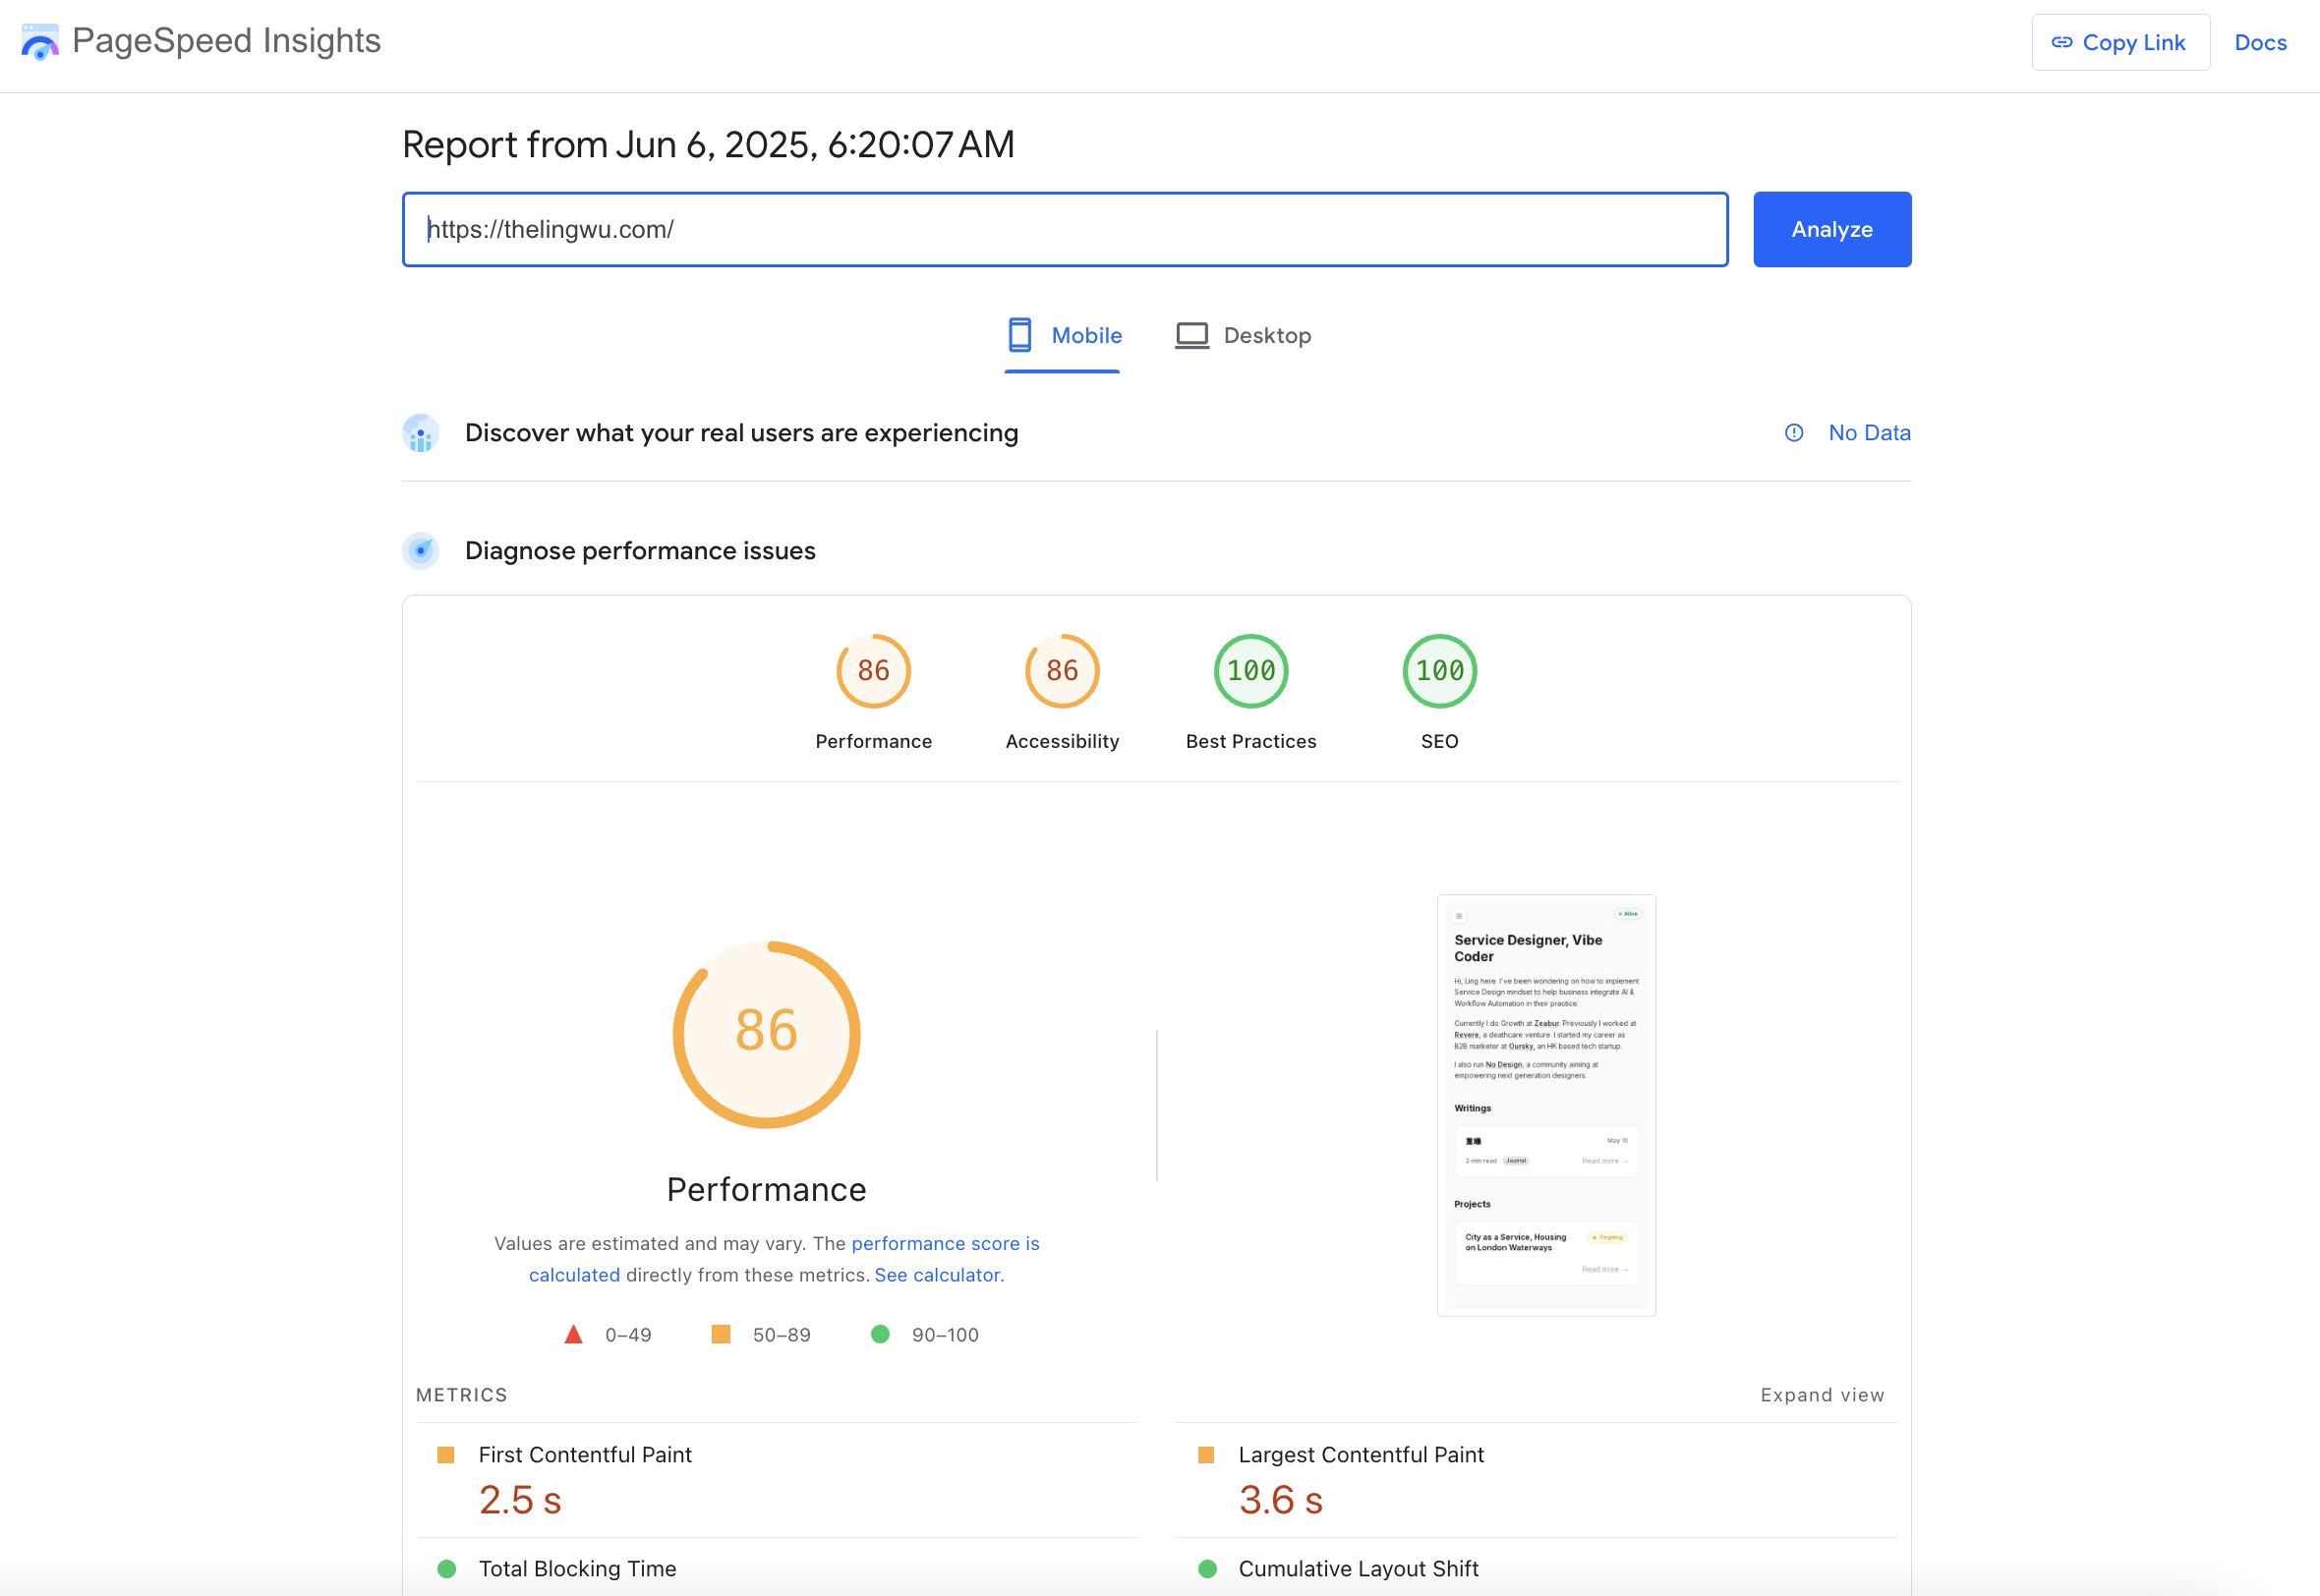
Task: Switch to the Desktop tab
Action: 1243,336
